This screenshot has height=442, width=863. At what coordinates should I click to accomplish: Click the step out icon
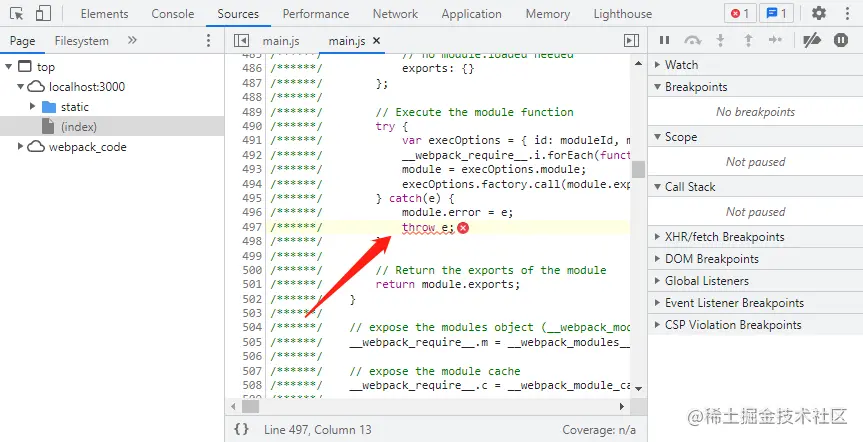tap(748, 40)
